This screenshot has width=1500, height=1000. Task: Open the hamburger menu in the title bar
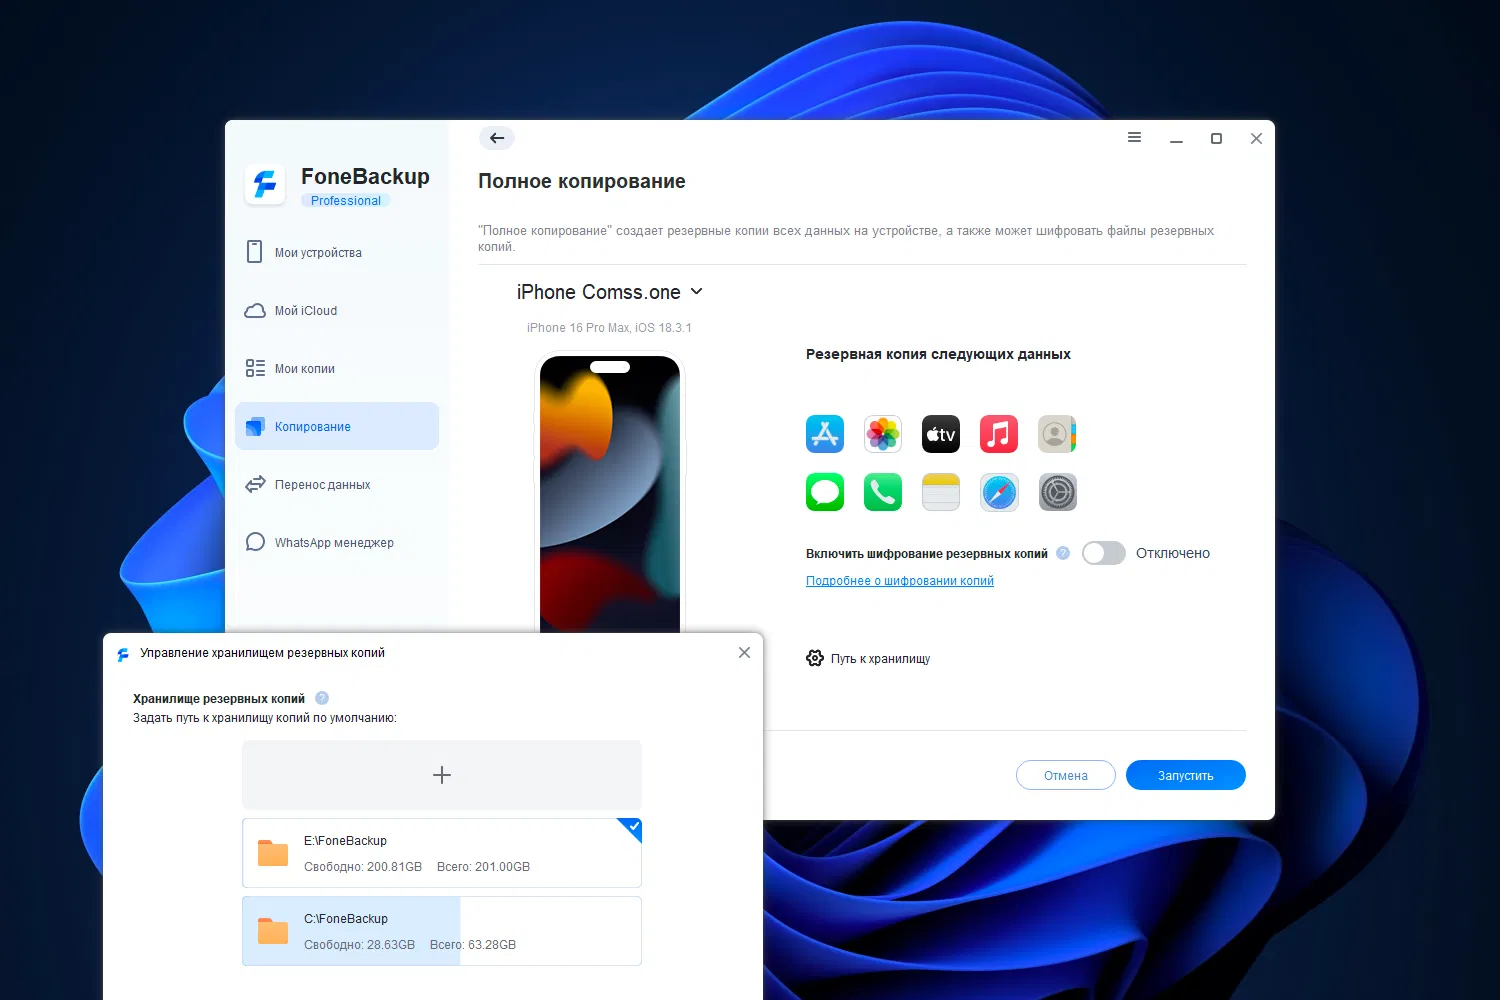click(1134, 138)
